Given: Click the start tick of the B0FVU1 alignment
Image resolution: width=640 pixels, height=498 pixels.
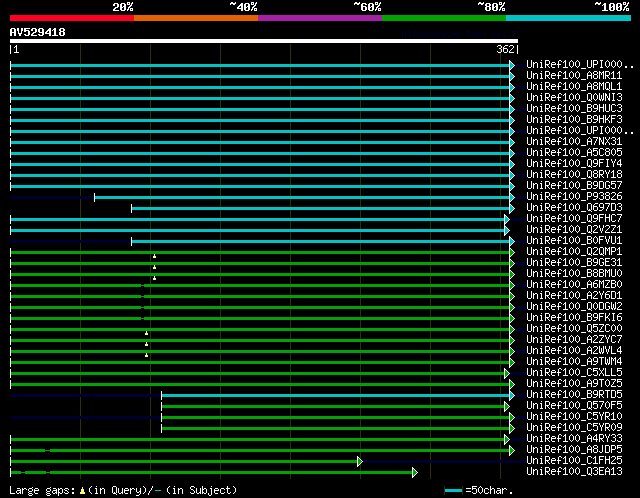Looking at the screenshot, I should [131, 242].
